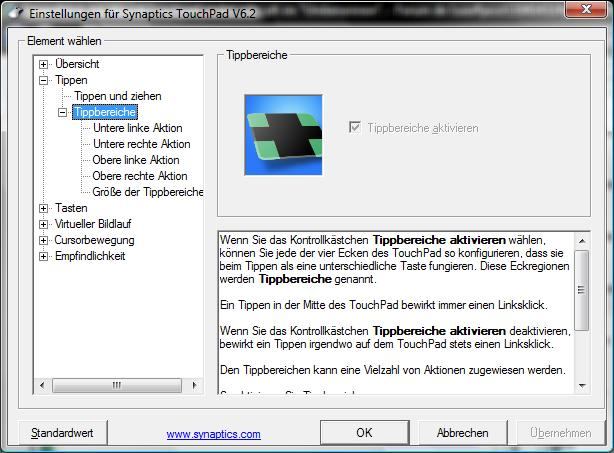Close the Synaptics TouchPad settings window

pyautogui.click(x=585, y=9)
